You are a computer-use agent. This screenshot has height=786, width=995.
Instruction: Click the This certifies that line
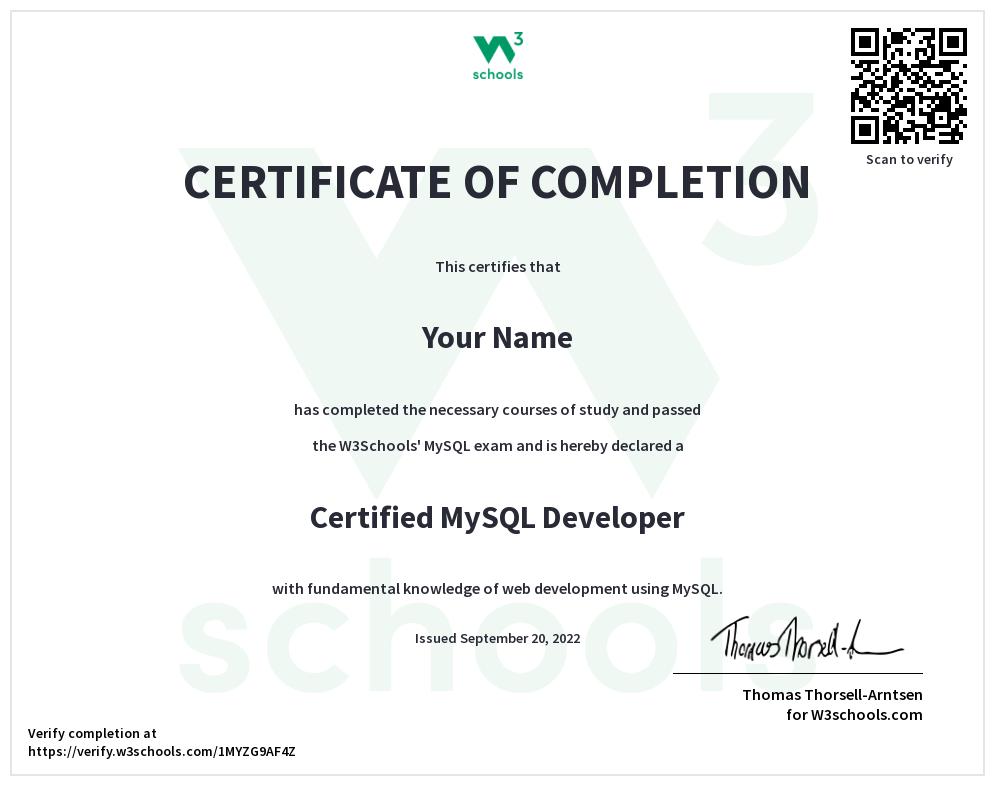tap(497, 267)
